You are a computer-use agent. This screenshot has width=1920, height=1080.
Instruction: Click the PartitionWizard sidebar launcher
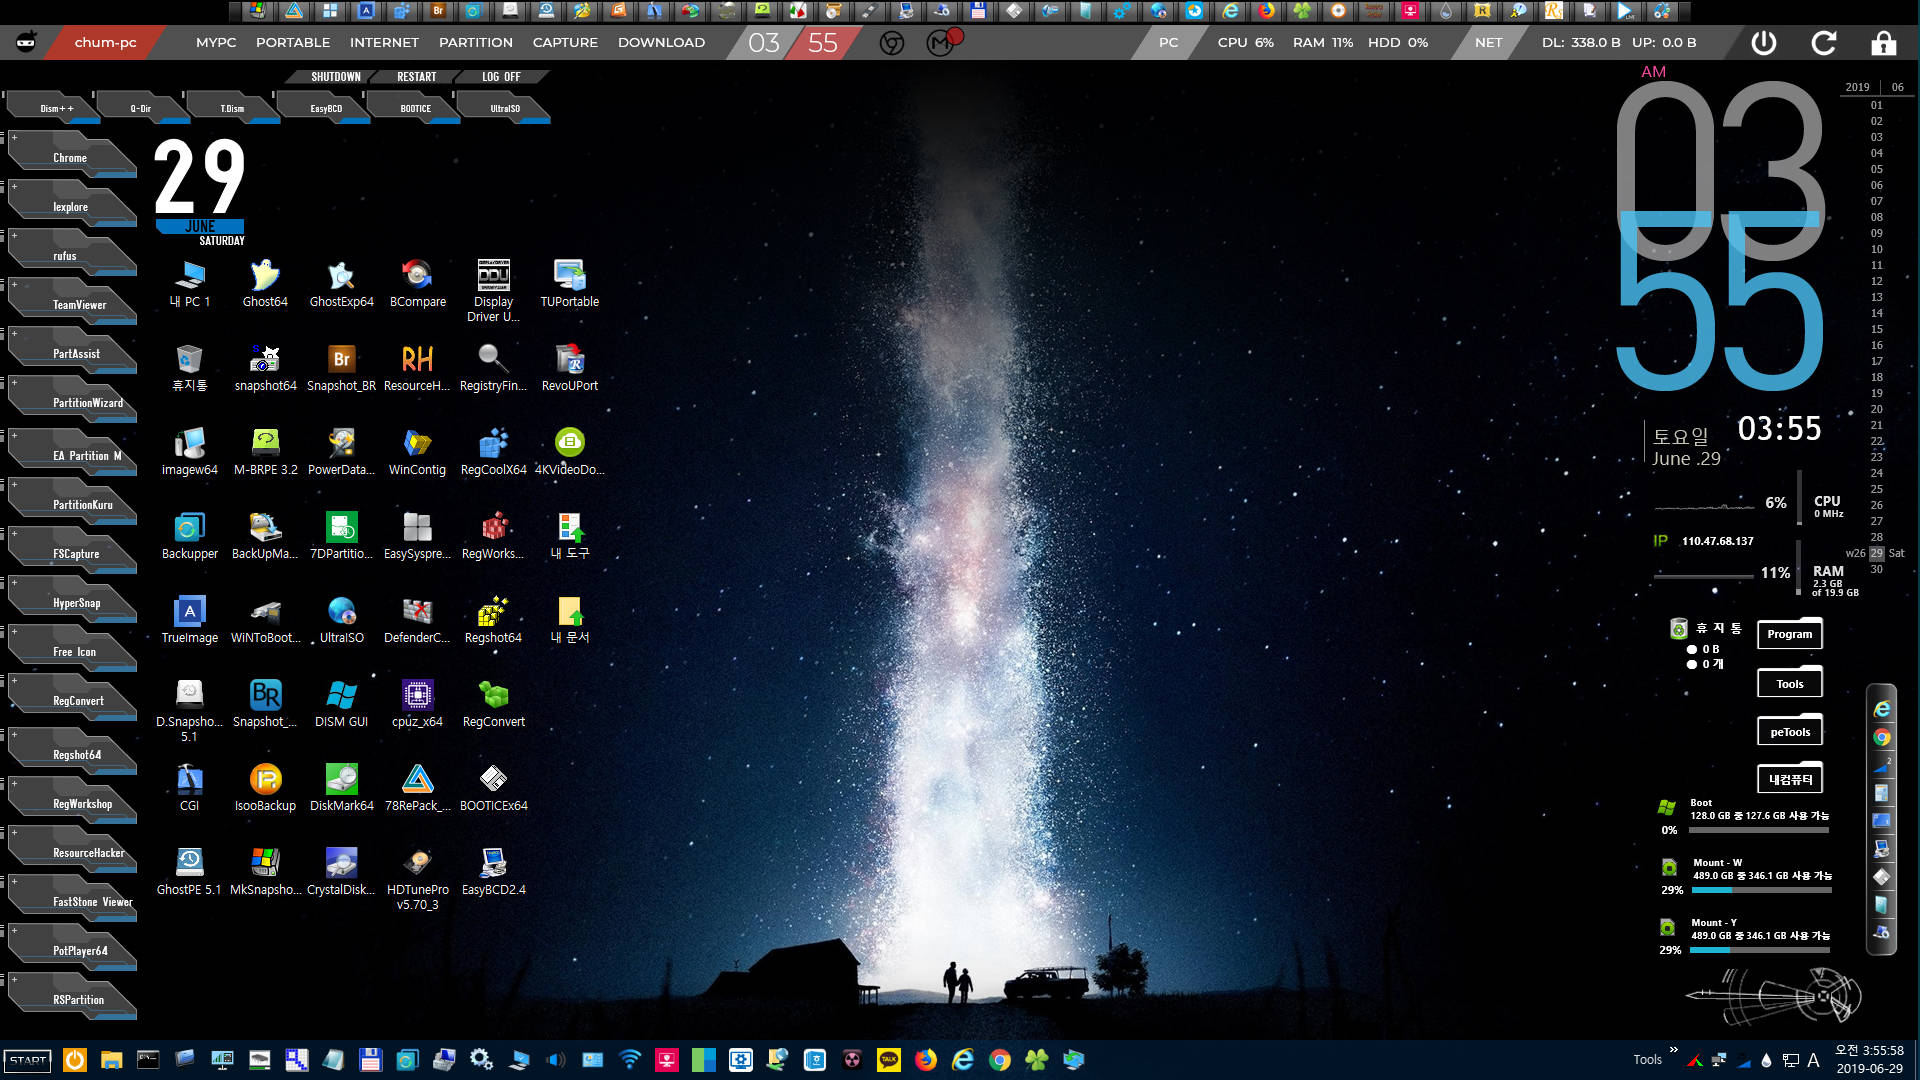[72, 402]
